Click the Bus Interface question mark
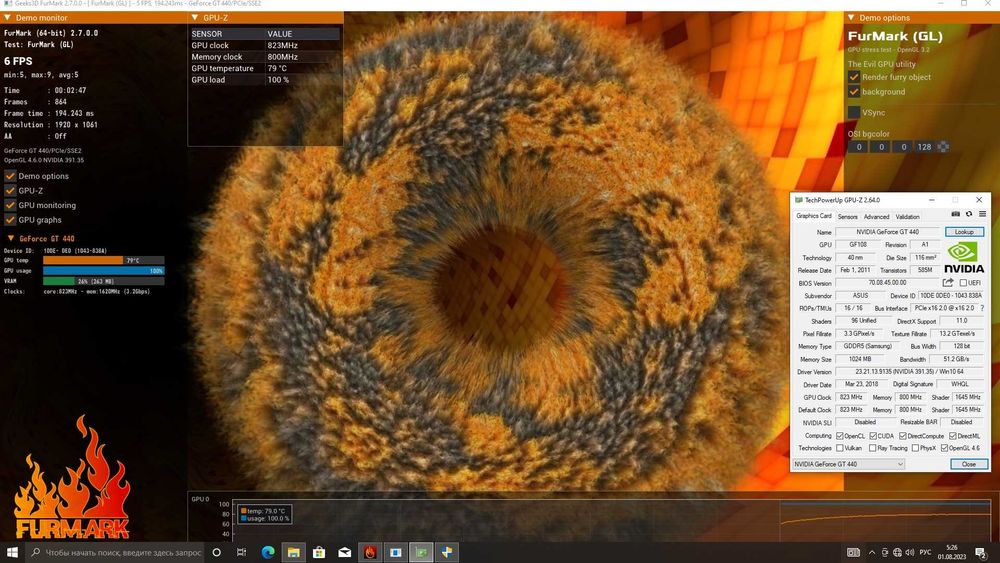This screenshot has height=563, width=1000. click(x=982, y=308)
